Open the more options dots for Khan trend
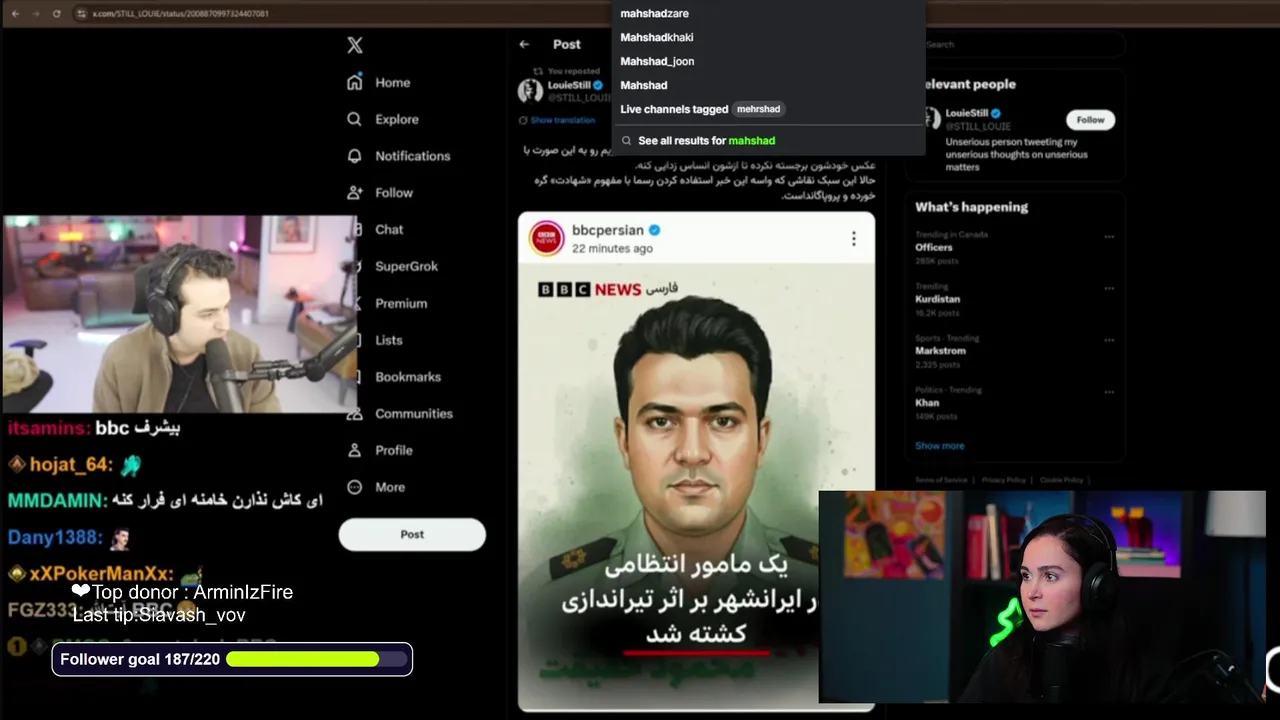The width and height of the screenshot is (1280, 720). (x=1109, y=392)
